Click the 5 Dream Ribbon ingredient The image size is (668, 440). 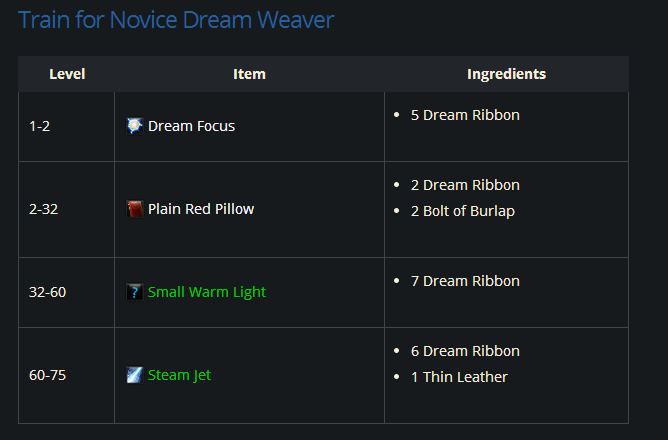pos(465,115)
